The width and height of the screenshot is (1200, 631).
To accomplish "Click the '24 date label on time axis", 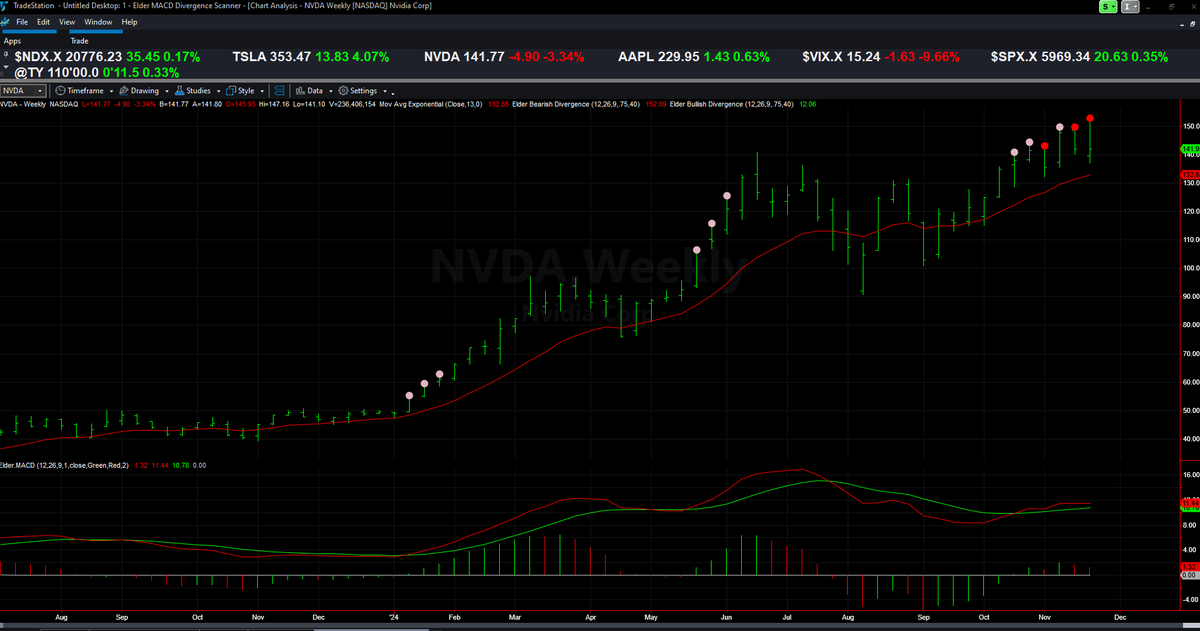I will click(394, 619).
